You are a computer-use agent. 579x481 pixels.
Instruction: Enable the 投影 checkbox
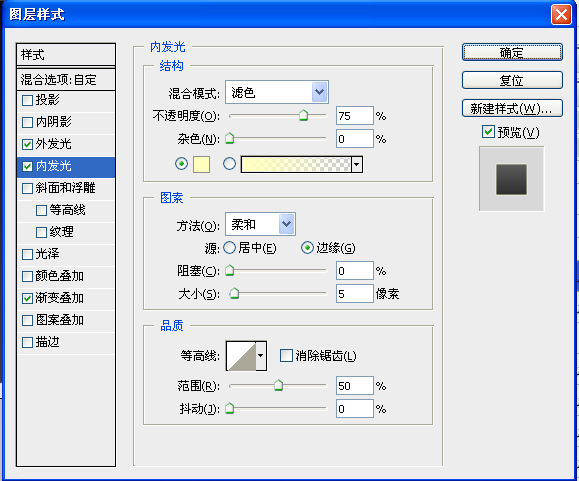point(27,100)
